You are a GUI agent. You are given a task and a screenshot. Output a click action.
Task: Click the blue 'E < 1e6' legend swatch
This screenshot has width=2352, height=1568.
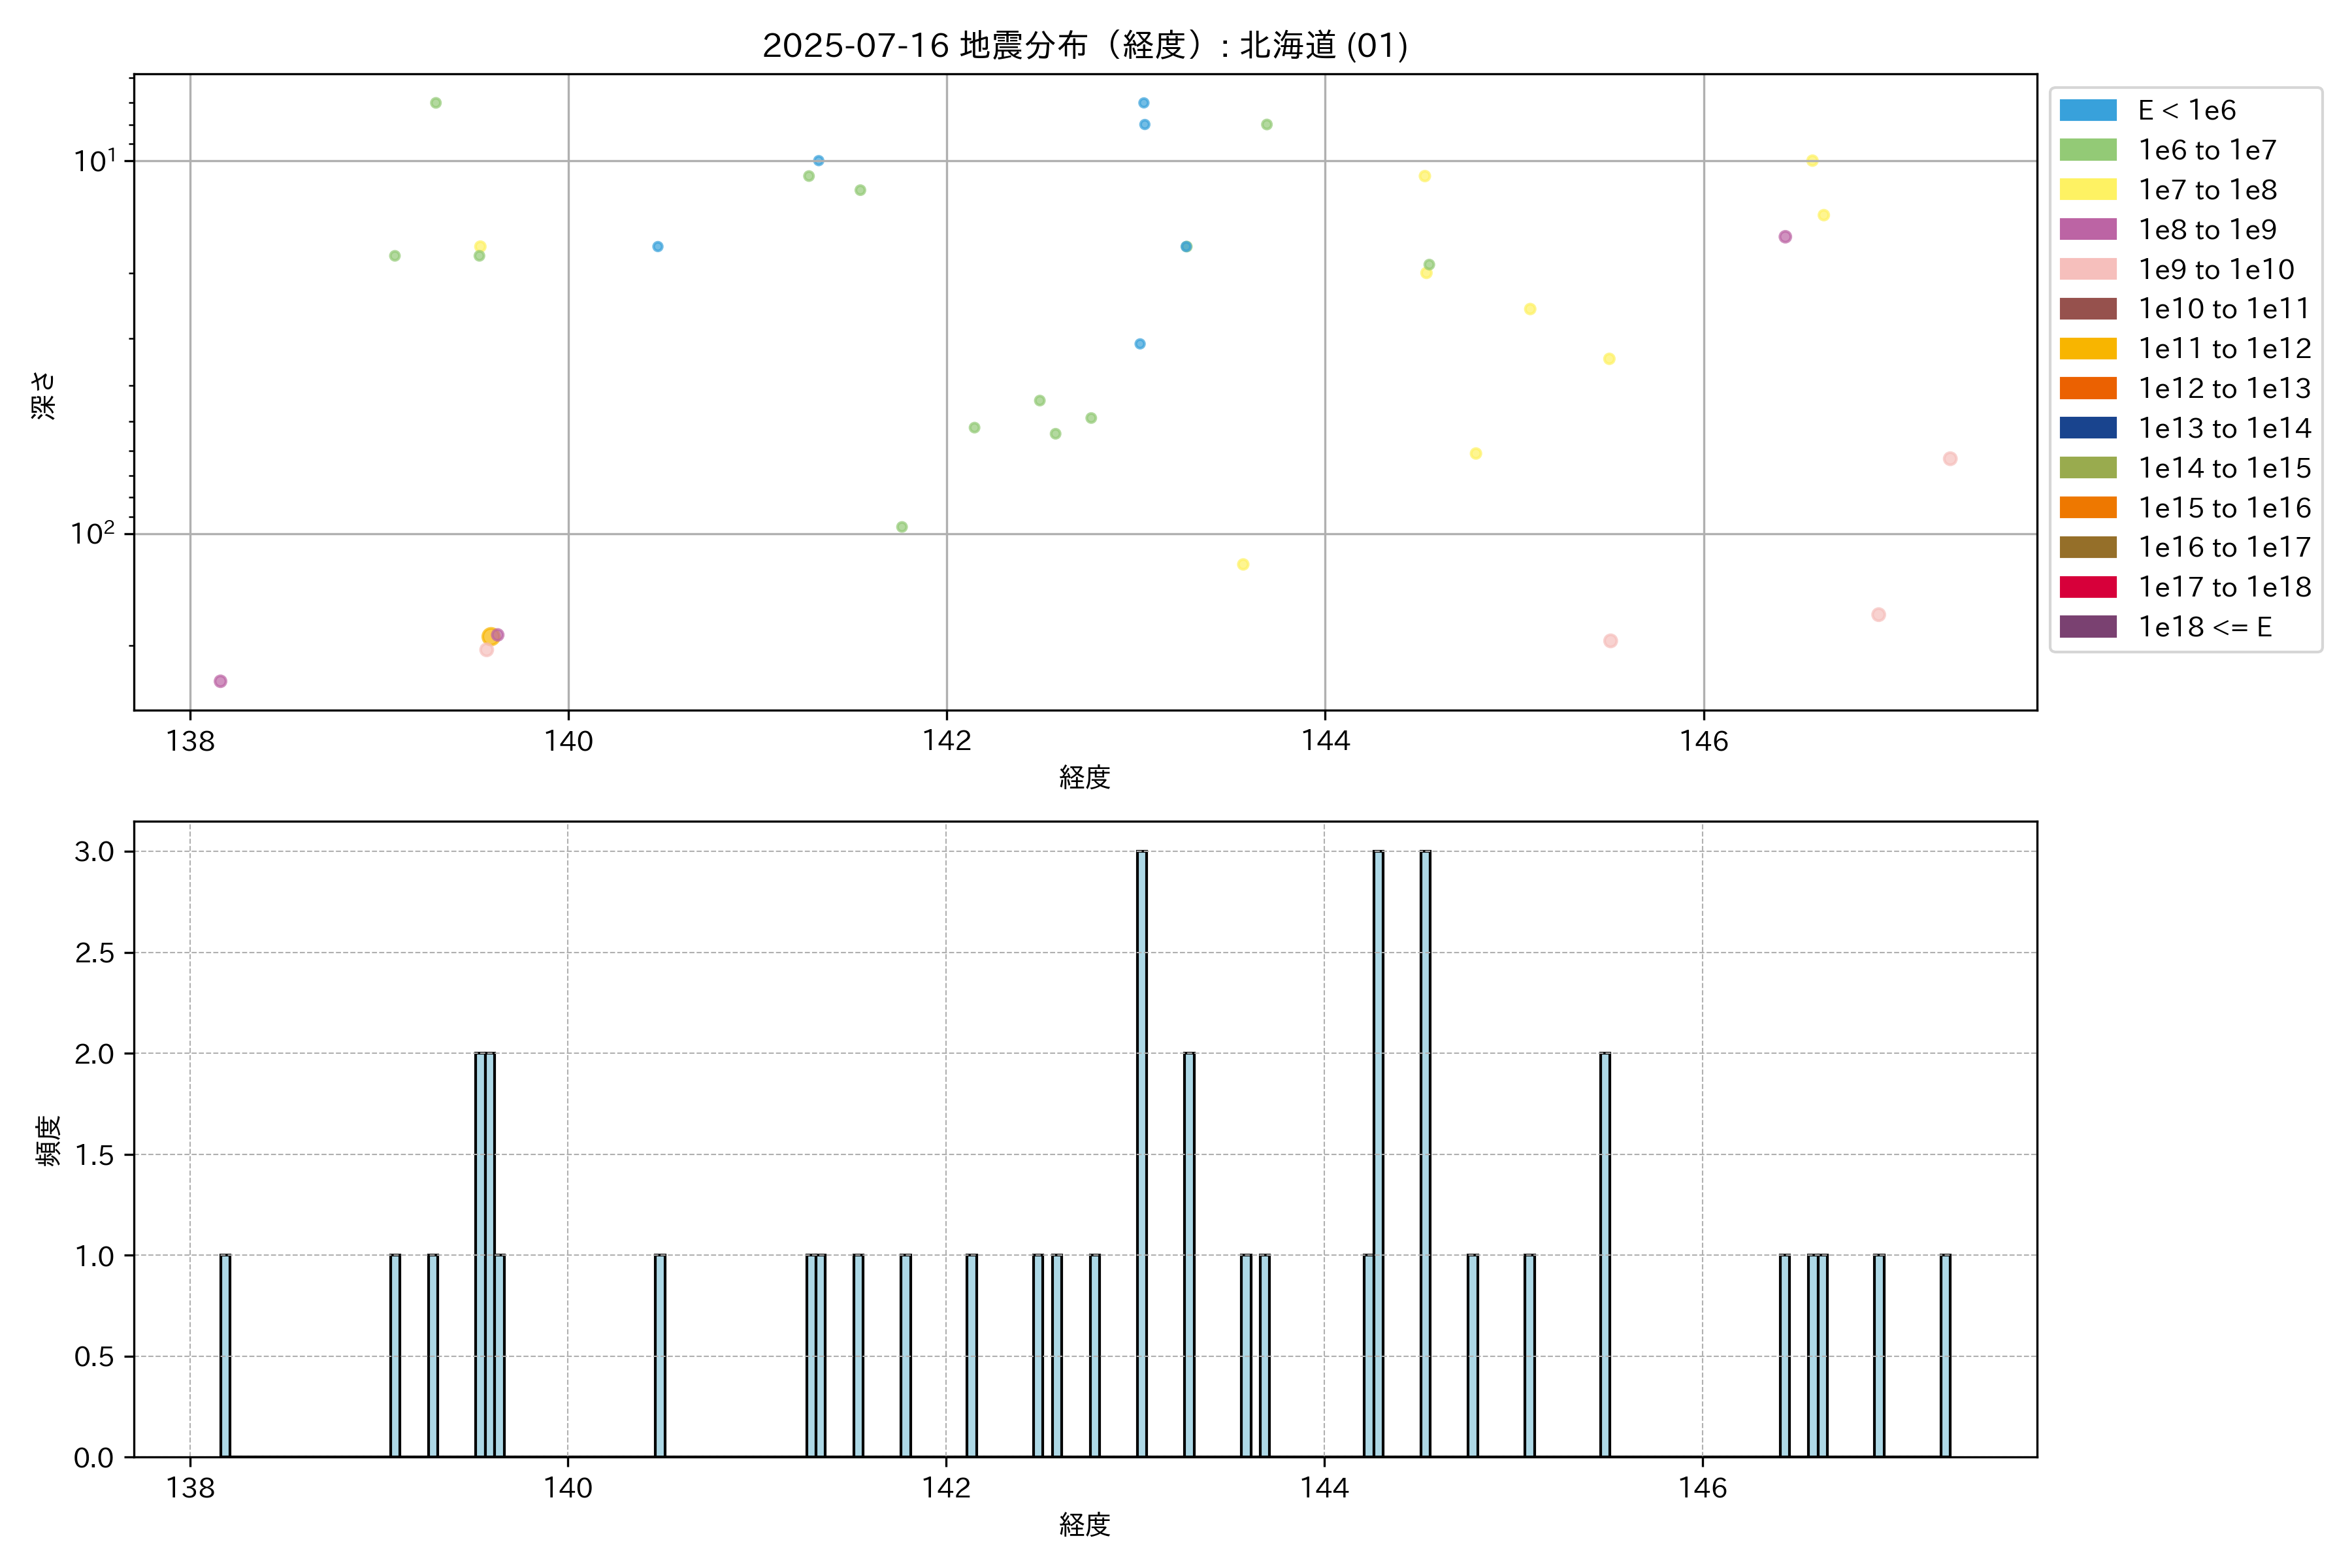(x=2087, y=110)
